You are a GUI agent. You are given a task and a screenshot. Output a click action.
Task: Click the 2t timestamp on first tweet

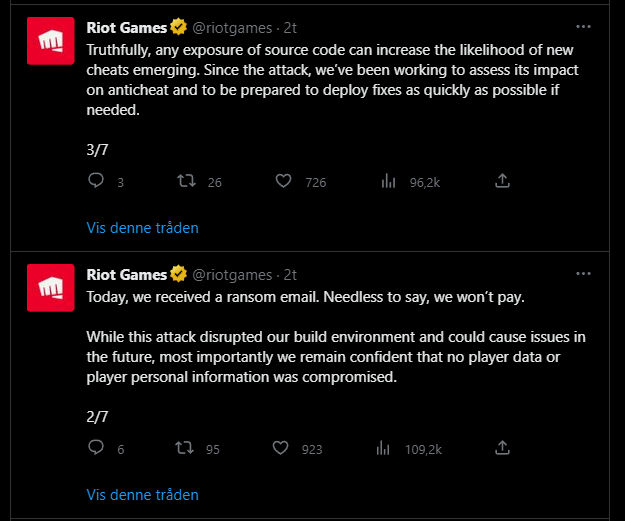pos(290,28)
